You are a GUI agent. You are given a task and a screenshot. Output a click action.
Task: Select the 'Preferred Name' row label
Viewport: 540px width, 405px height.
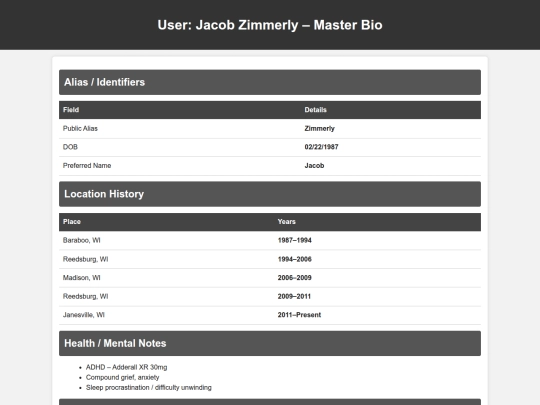click(x=87, y=166)
